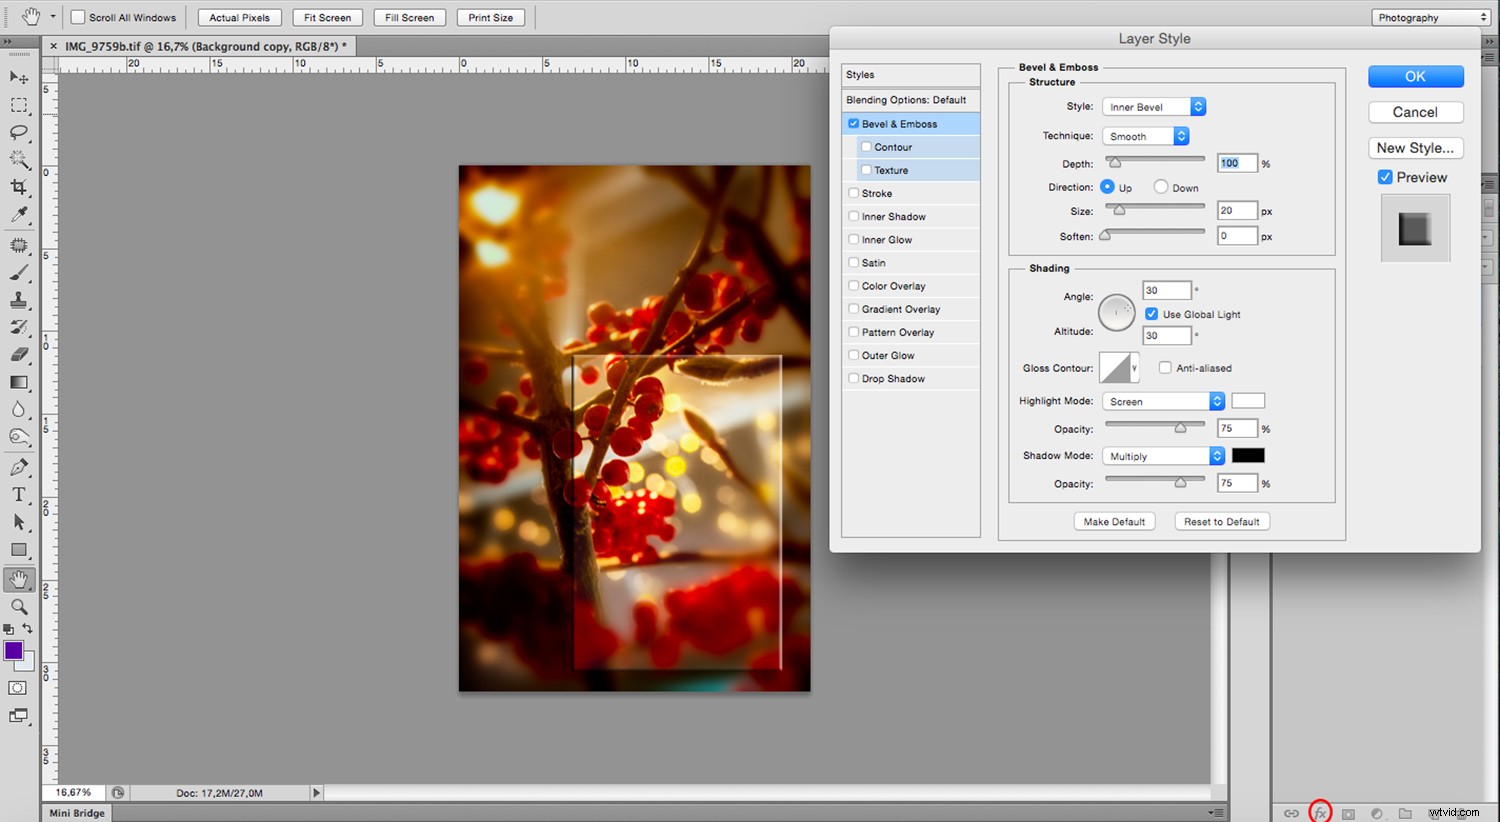Enable the Anti-aliased checkbox
This screenshot has width=1500, height=822.
point(1165,367)
